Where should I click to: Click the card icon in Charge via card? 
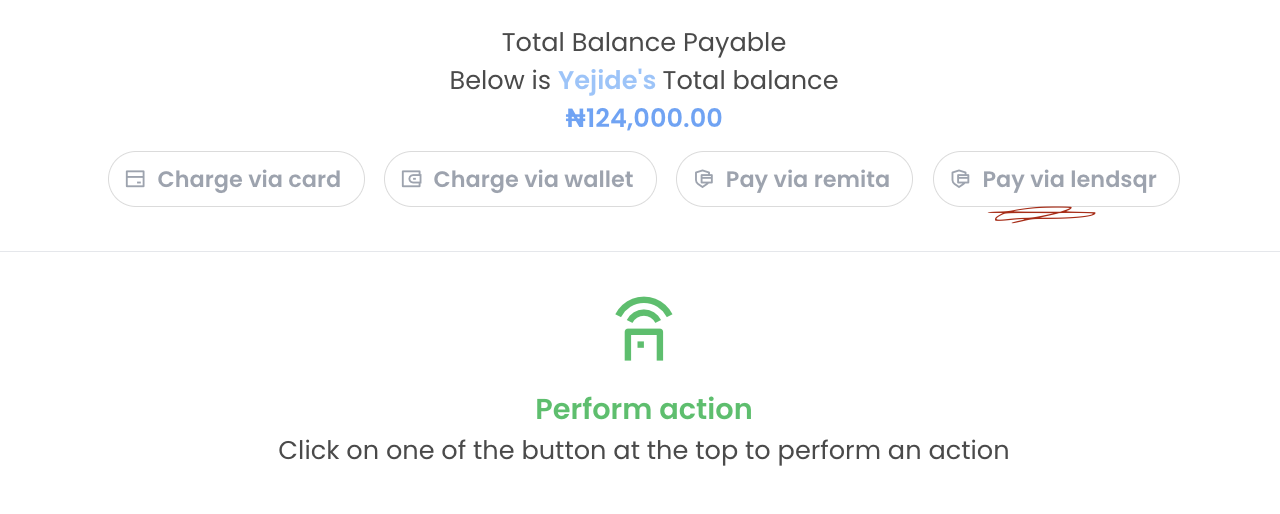pyautogui.click(x=135, y=179)
